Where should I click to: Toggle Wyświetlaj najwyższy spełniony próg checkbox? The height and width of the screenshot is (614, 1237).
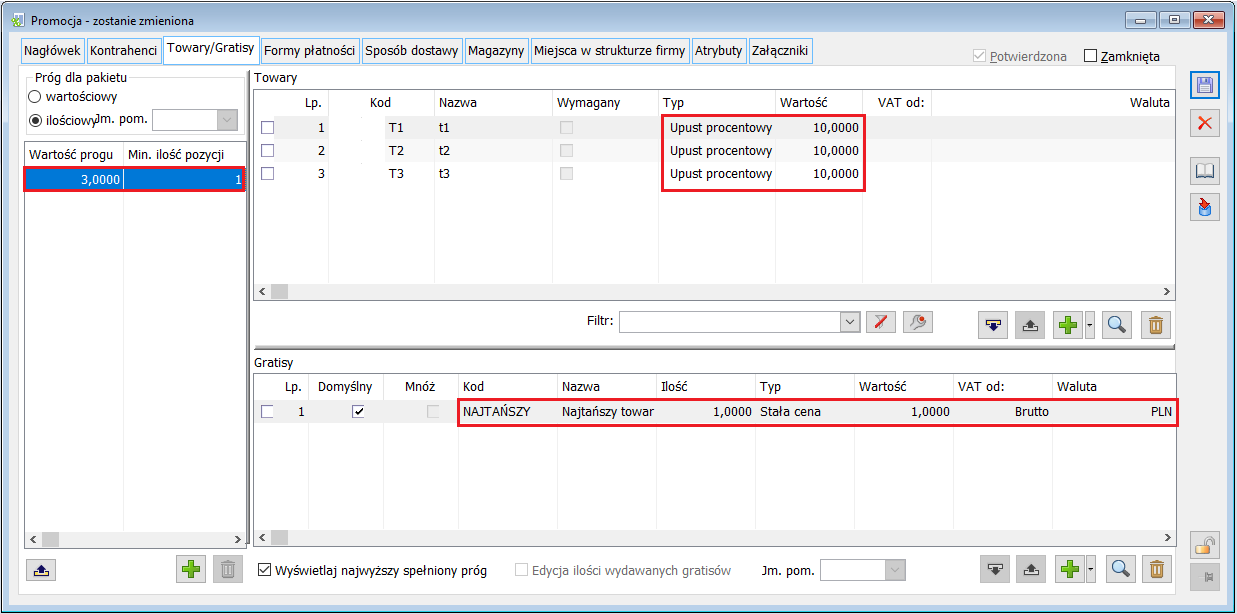pyautogui.click(x=265, y=570)
